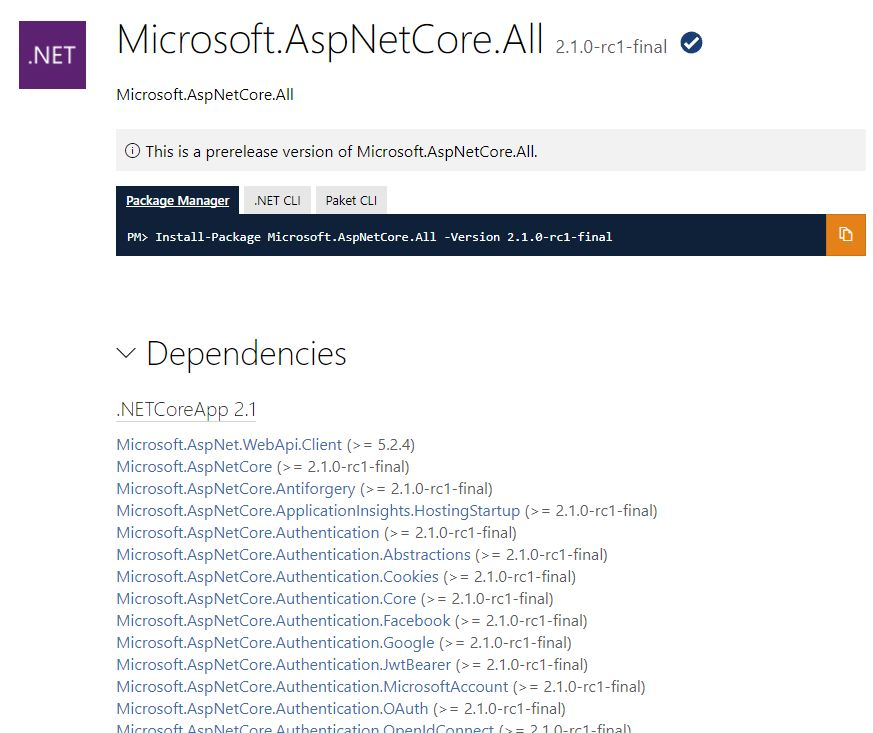Open Authentication.Google dependency link
The width and height of the screenshot is (873, 733).
pos(275,643)
